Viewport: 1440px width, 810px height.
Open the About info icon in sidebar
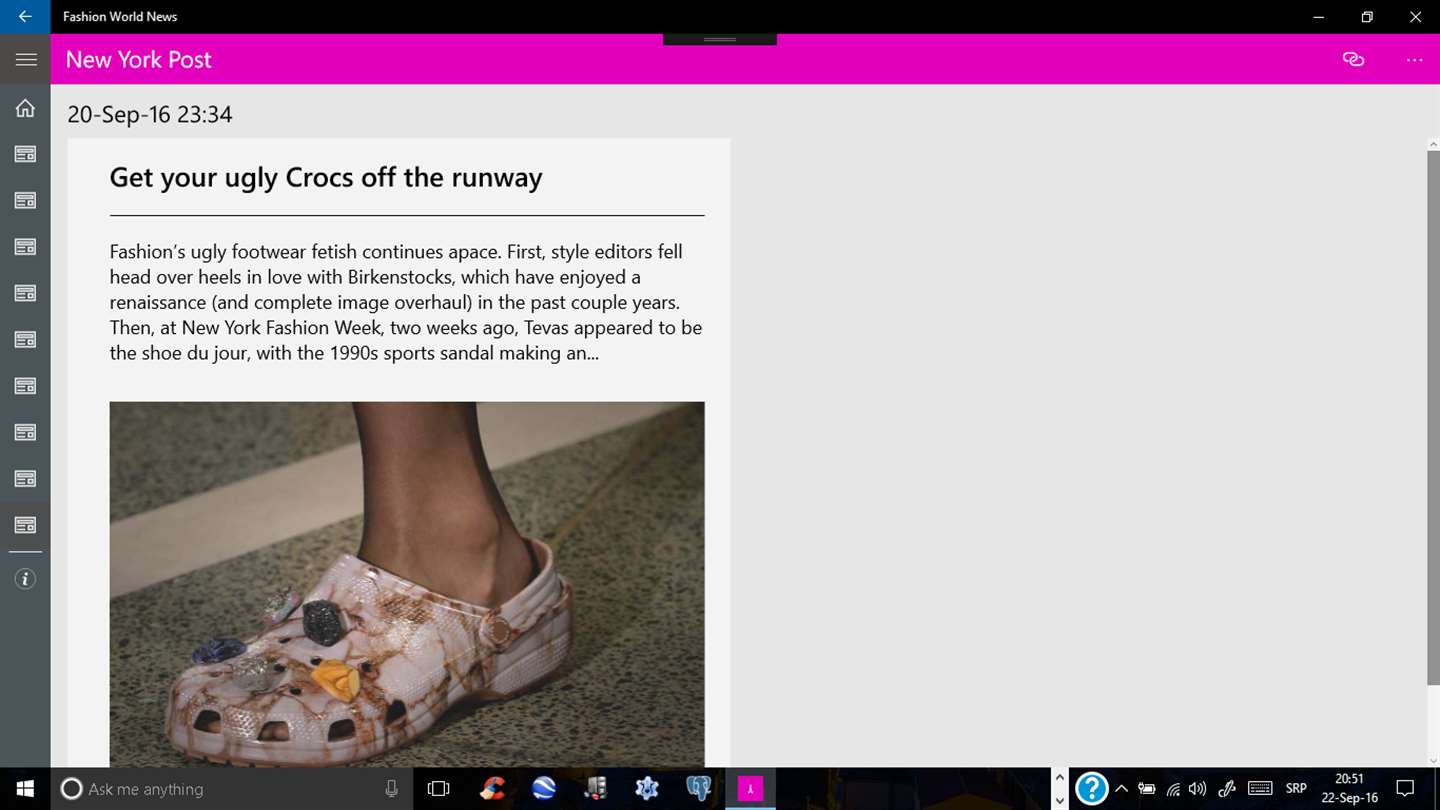click(x=25, y=579)
